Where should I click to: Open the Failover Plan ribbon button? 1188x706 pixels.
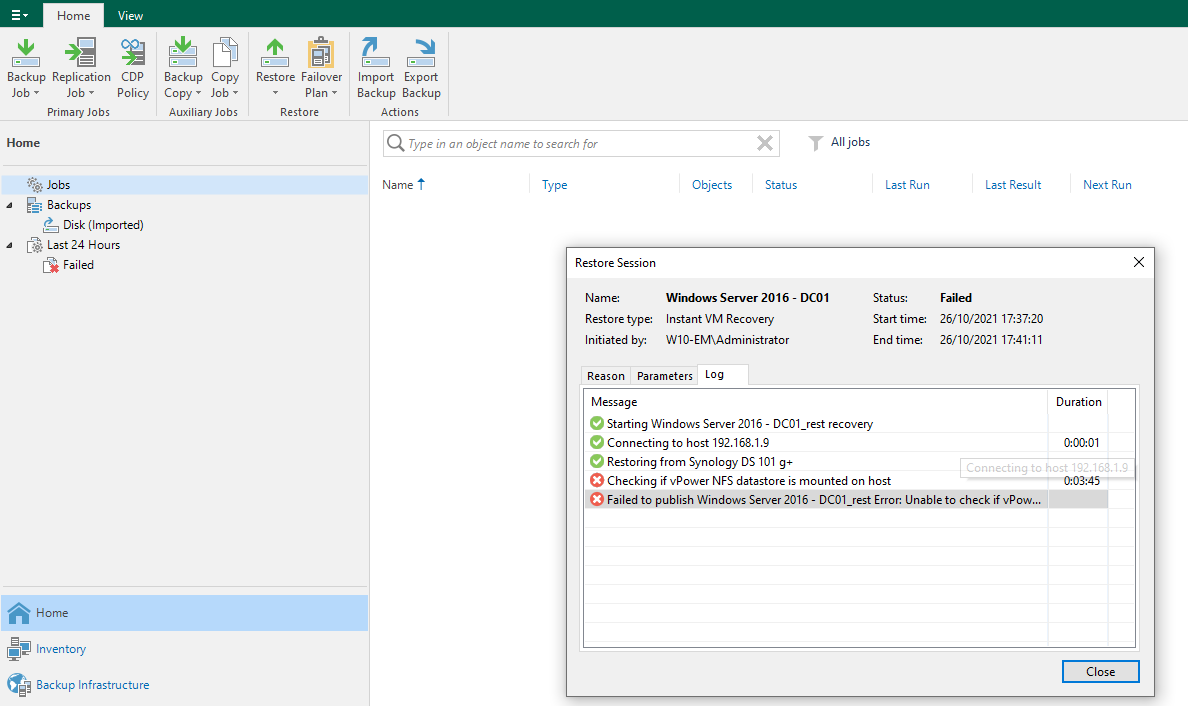[x=321, y=68]
